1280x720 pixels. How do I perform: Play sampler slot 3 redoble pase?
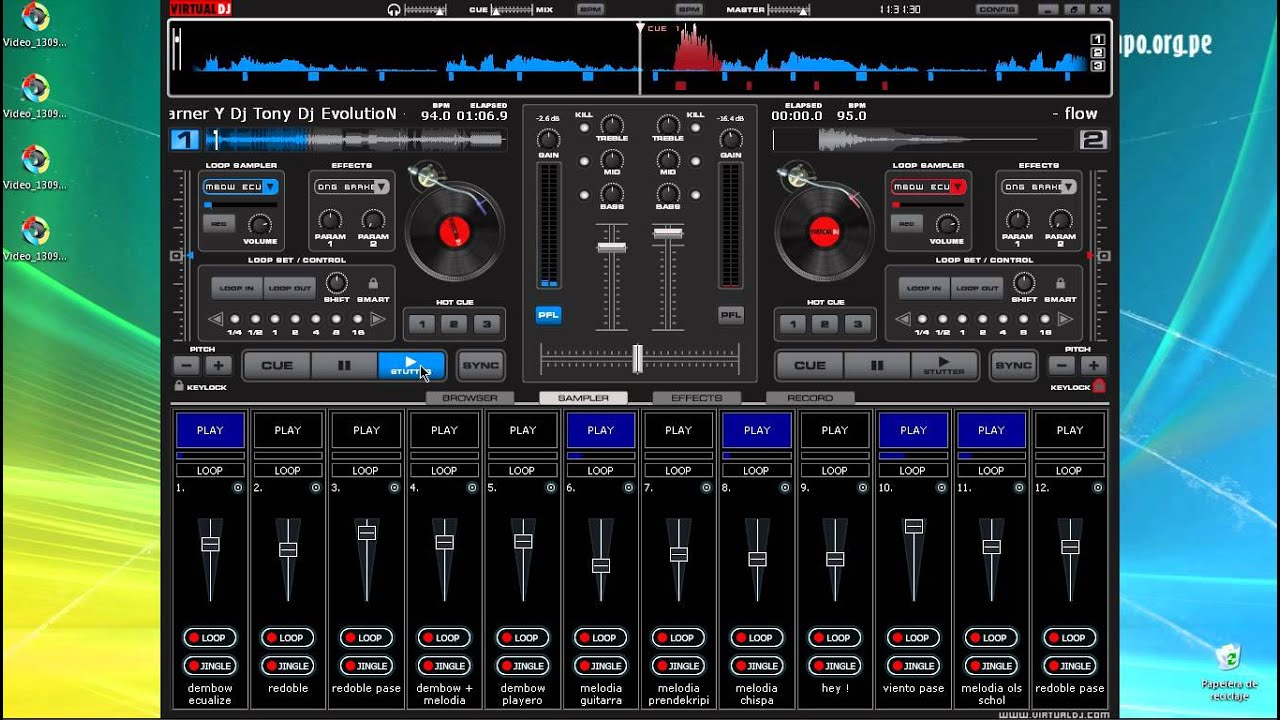click(366, 430)
